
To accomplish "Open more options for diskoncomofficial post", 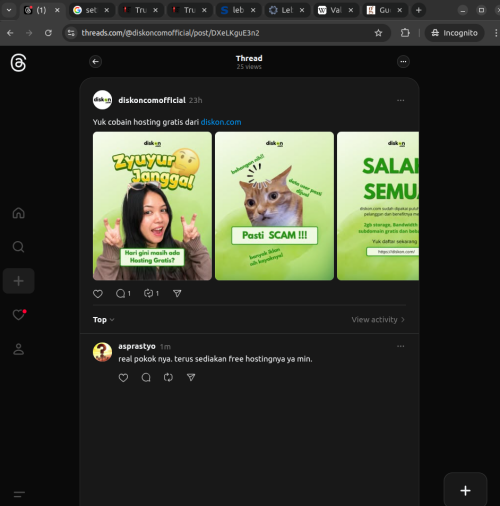I will (400, 100).
